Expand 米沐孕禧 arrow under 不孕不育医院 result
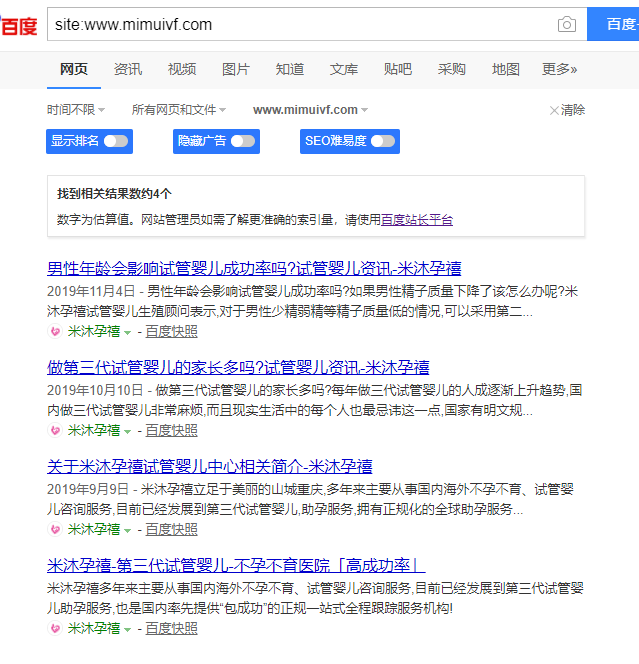 coord(127,630)
